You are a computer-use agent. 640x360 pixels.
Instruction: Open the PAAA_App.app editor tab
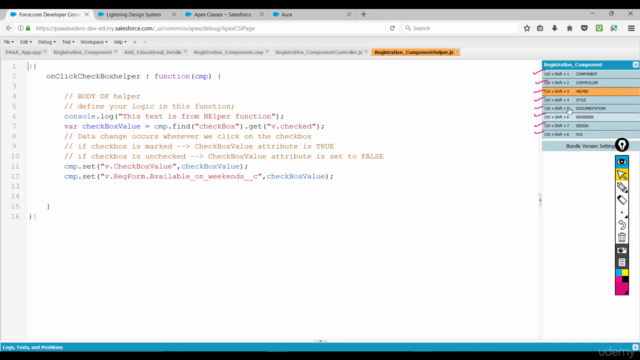point(23,52)
